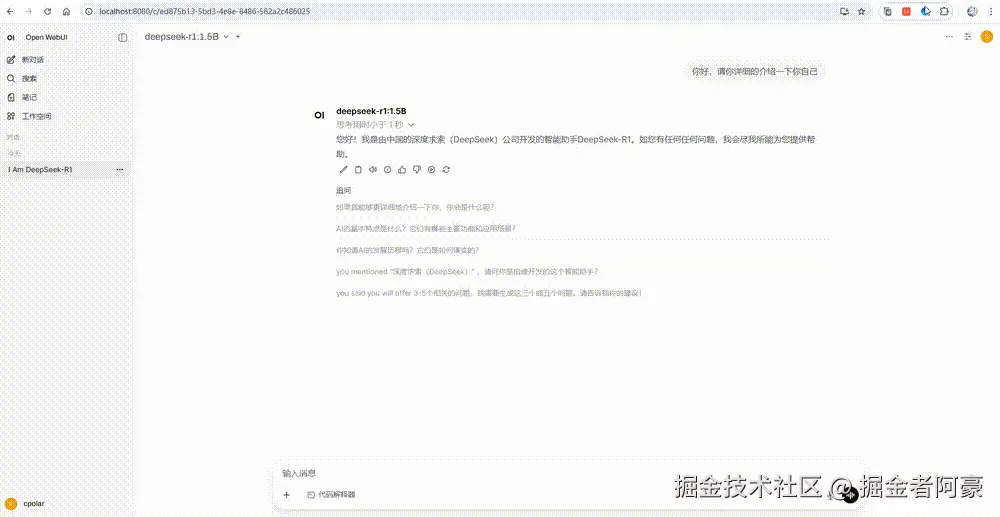Click the browser back arrow
The image size is (1000, 517).
point(10,11)
